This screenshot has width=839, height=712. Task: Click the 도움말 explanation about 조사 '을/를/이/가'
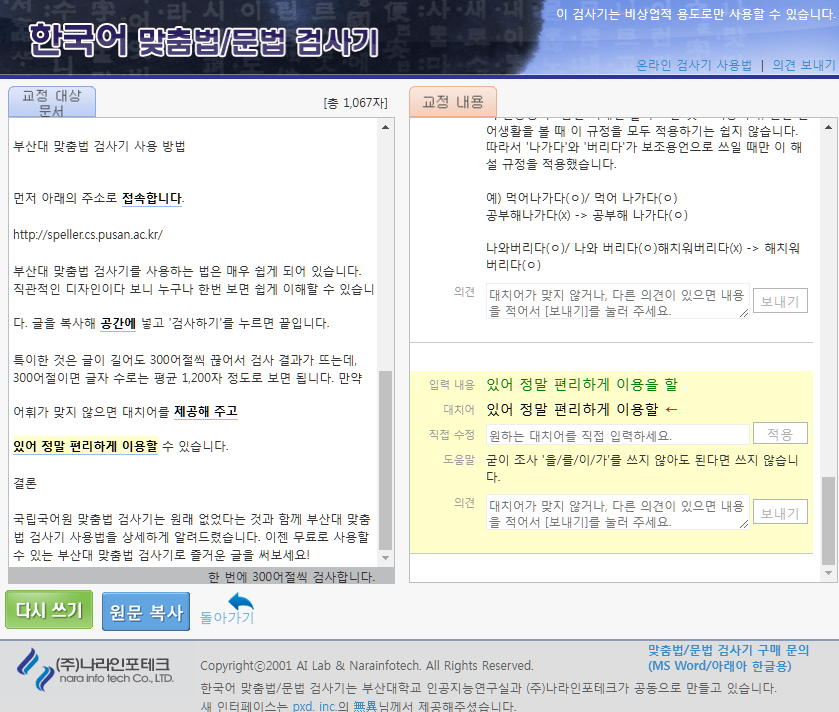coord(642,468)
